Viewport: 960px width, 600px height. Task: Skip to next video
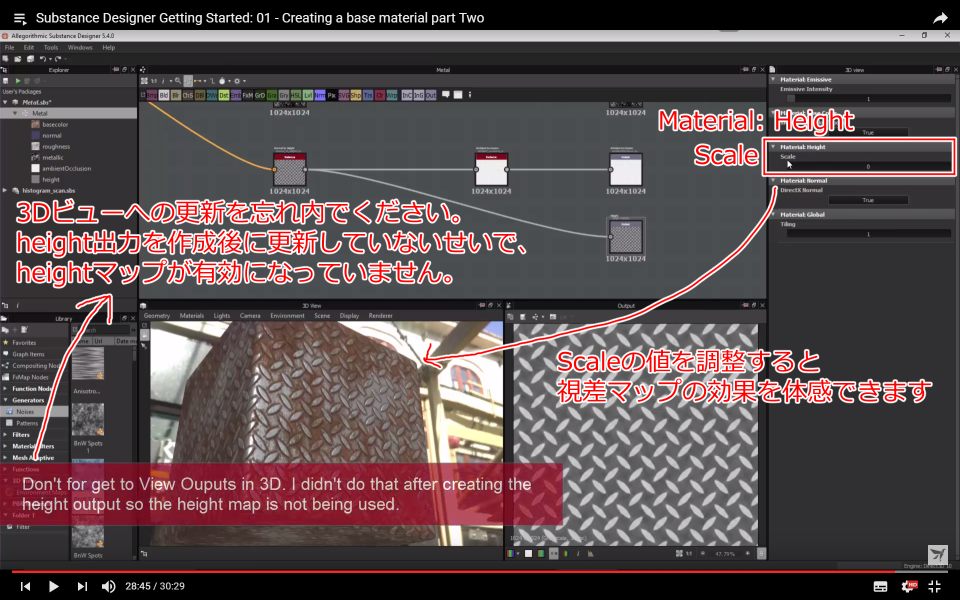pyautogui.click(x=81, y=586)
